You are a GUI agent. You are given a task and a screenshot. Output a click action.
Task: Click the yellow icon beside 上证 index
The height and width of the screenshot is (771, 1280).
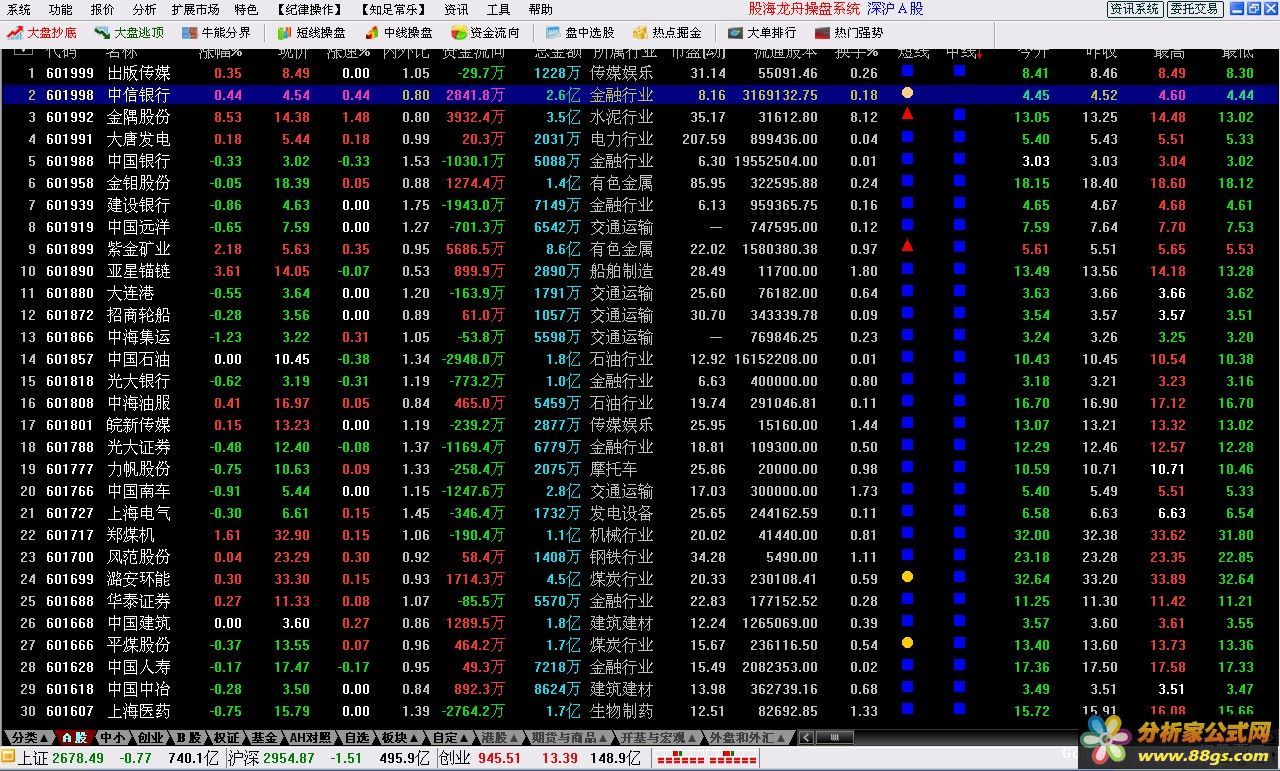pyautogui.click(x=9, y=758)
